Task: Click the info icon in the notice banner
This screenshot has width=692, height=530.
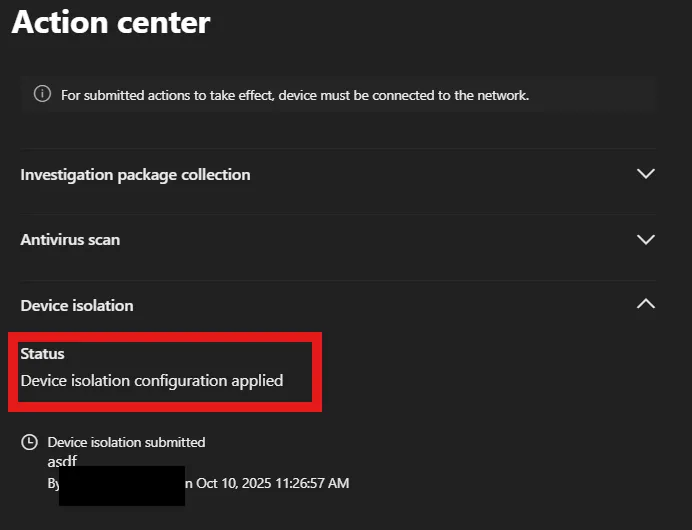Action: (42, 95)
